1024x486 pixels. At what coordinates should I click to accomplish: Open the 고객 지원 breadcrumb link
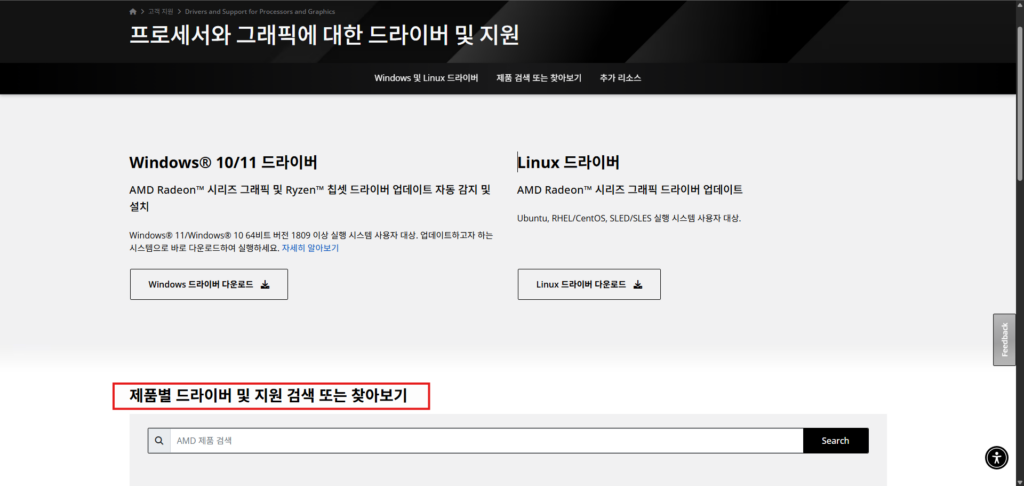point(161,12)
